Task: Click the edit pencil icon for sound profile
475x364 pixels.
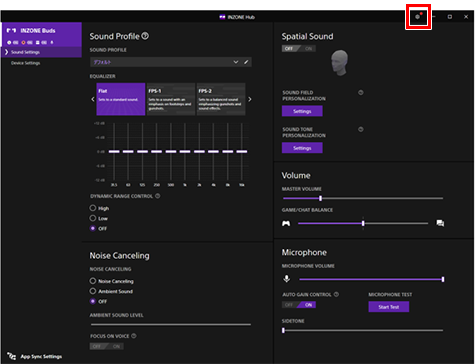Action: click(246, 62)
